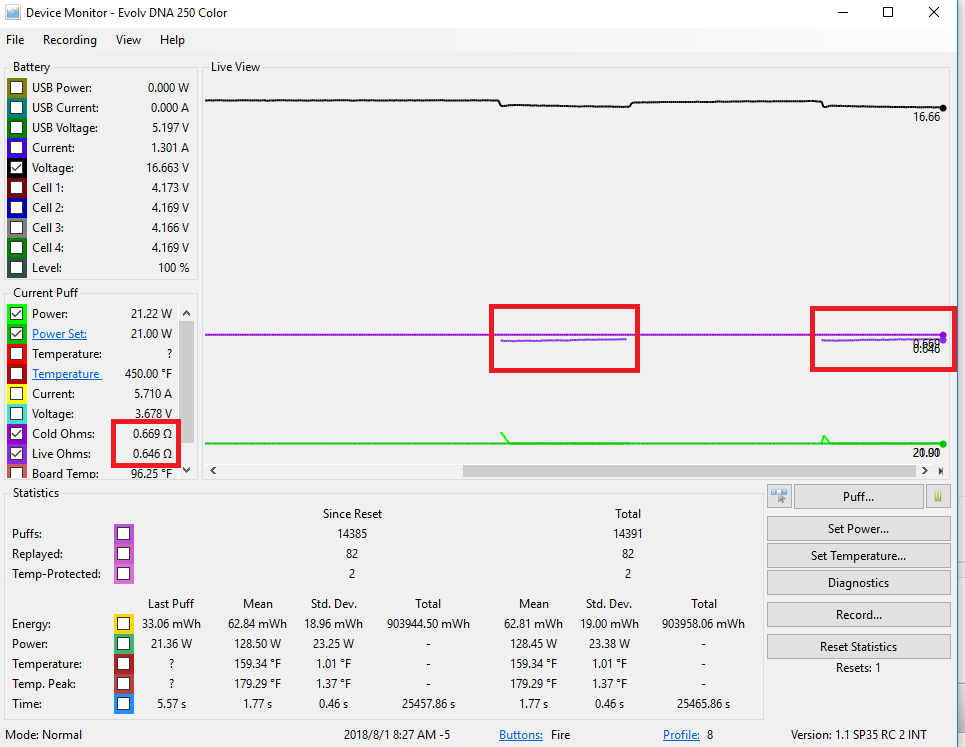Click the Live View scroll left arrow
Screen dimensions: 965x747
(x=210, y=471)
